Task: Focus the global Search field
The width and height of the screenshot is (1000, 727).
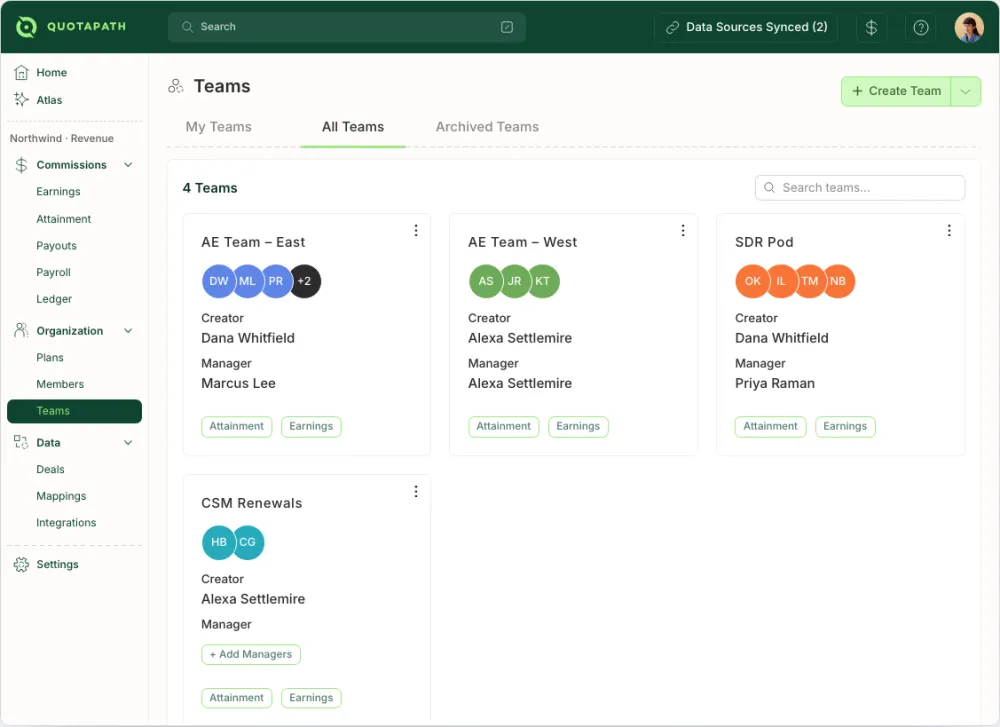Action: point(347,27)
